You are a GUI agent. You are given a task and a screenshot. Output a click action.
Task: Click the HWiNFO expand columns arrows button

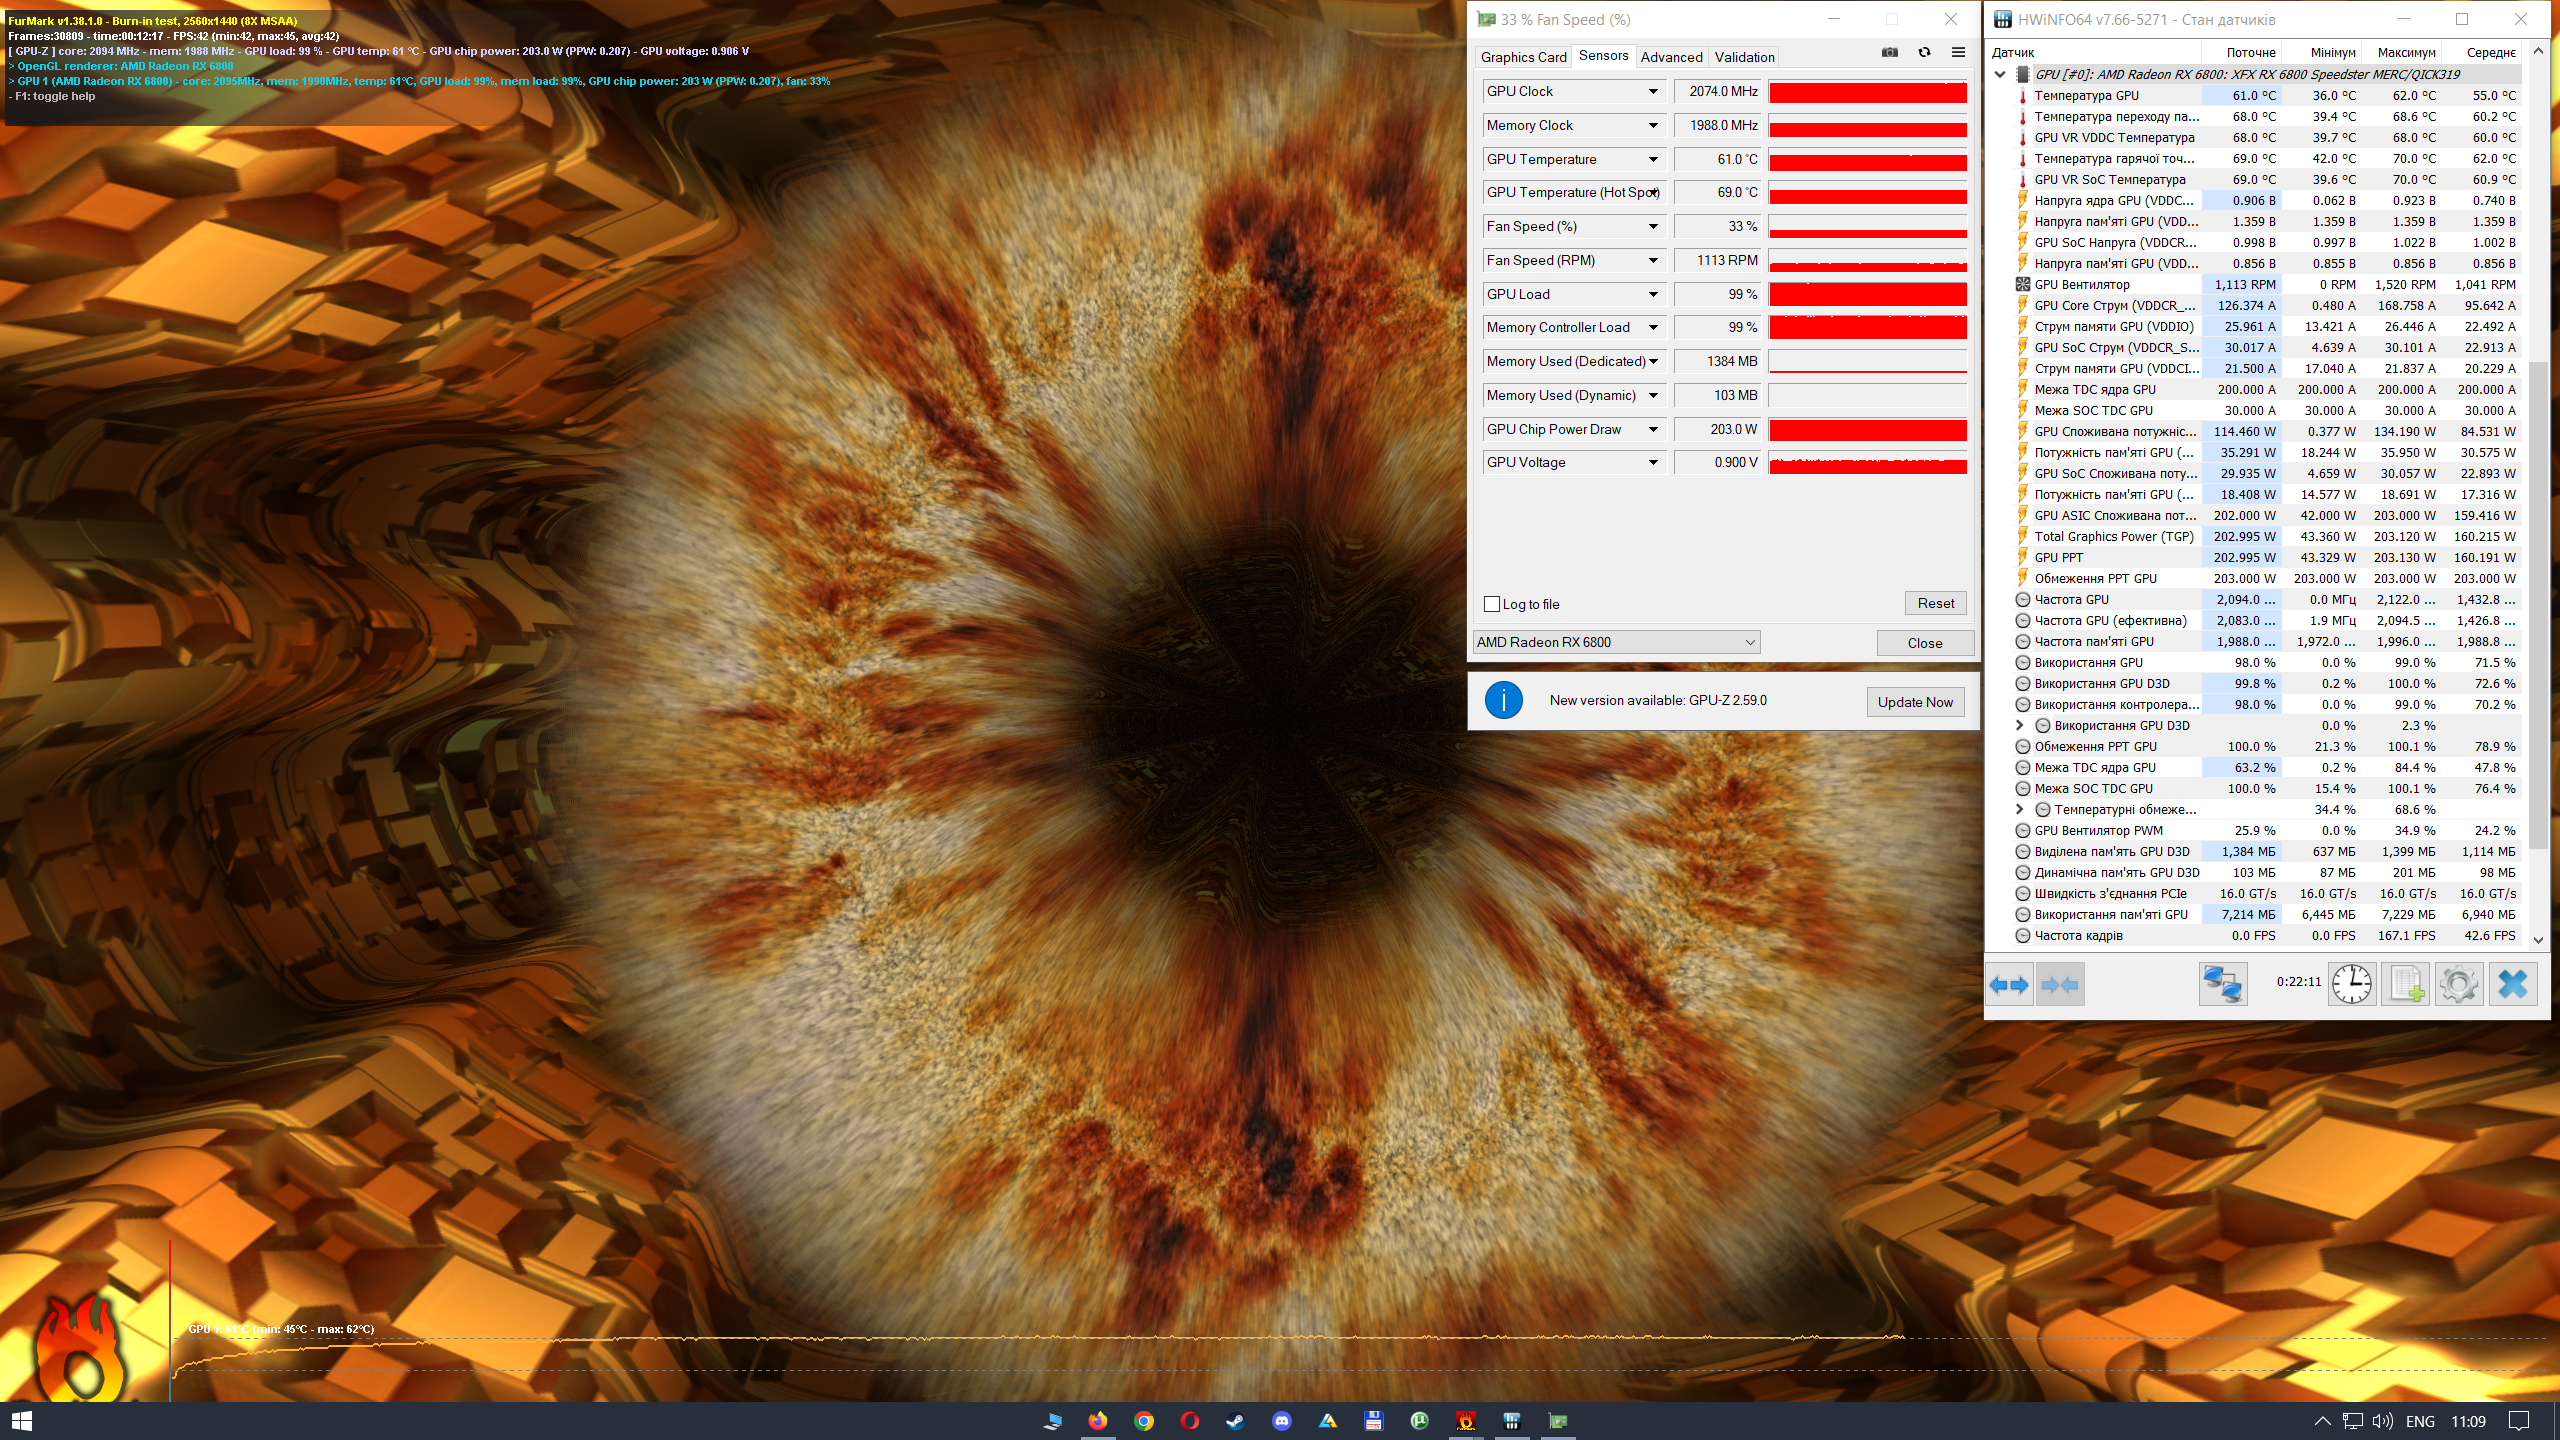coord(2009,985)
